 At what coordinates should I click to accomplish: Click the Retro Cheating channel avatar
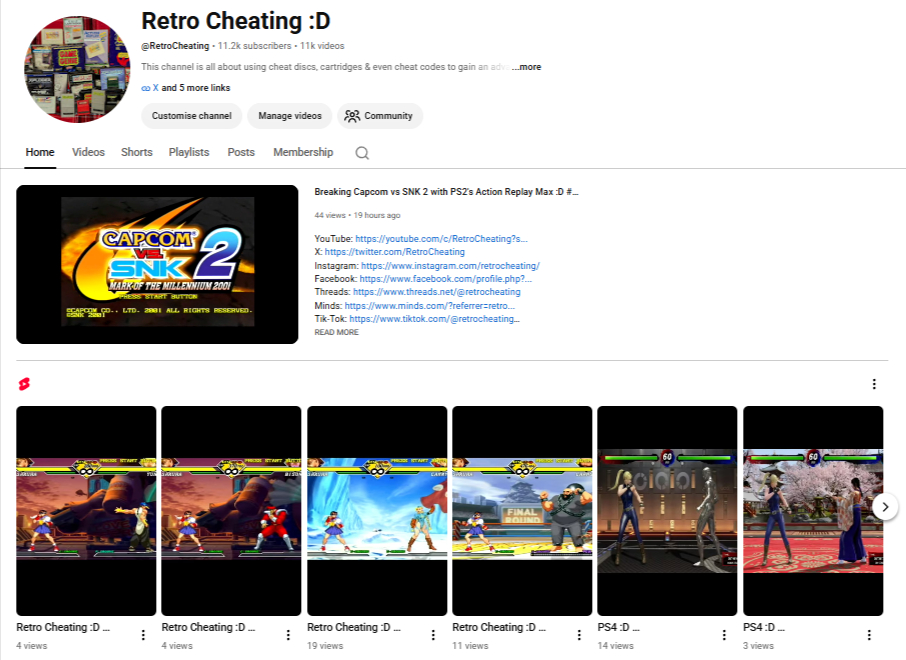77,69
